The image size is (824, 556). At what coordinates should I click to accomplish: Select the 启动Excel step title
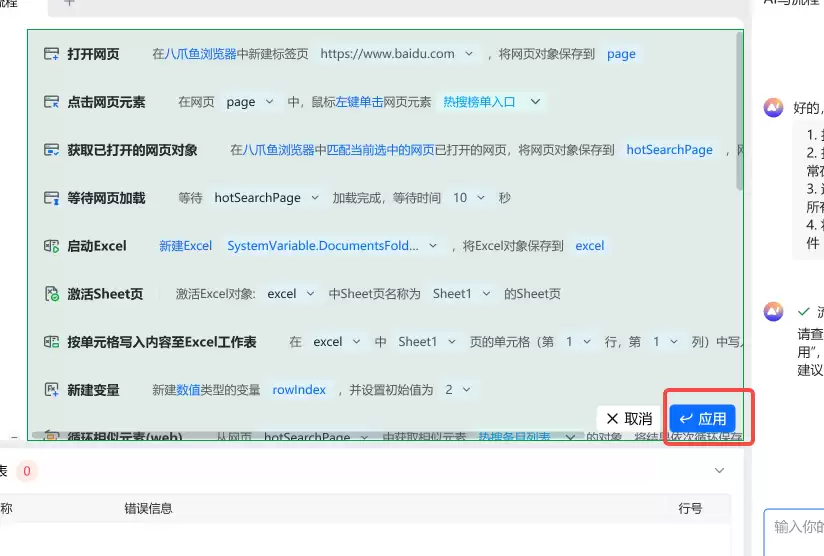pyautogui.click(x=97, y=246)
